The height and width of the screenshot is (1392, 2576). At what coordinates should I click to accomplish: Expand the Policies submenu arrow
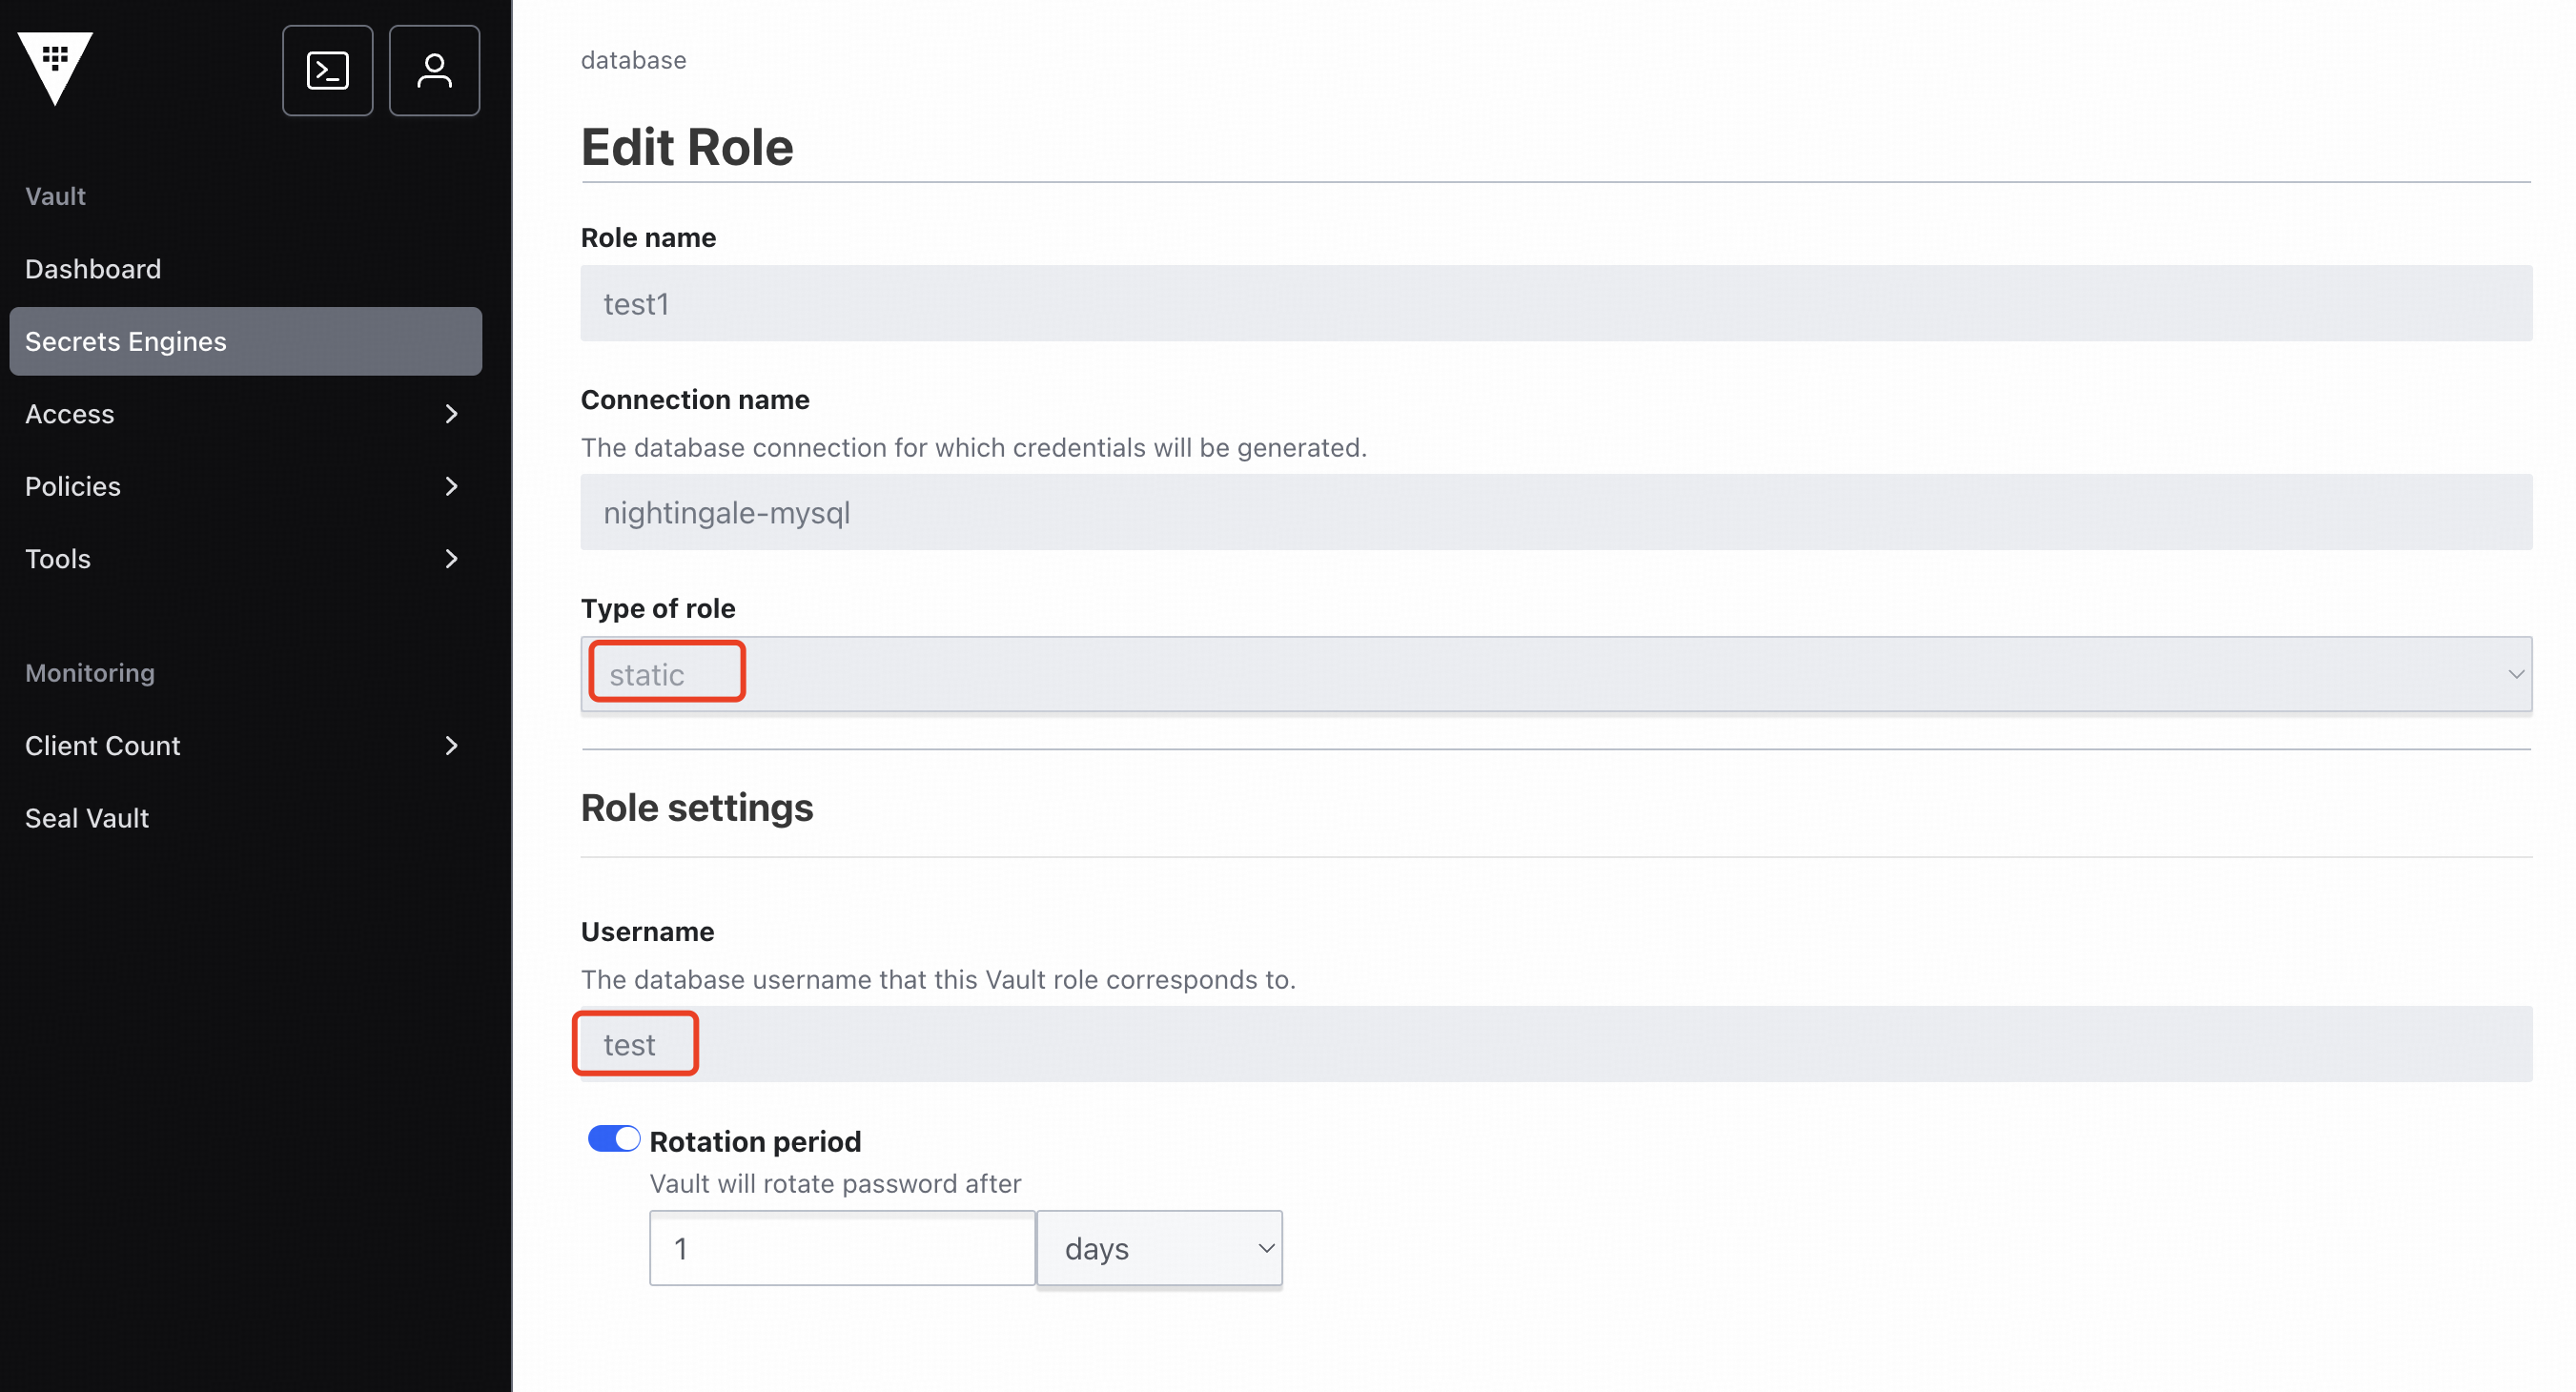click(451, 486)
